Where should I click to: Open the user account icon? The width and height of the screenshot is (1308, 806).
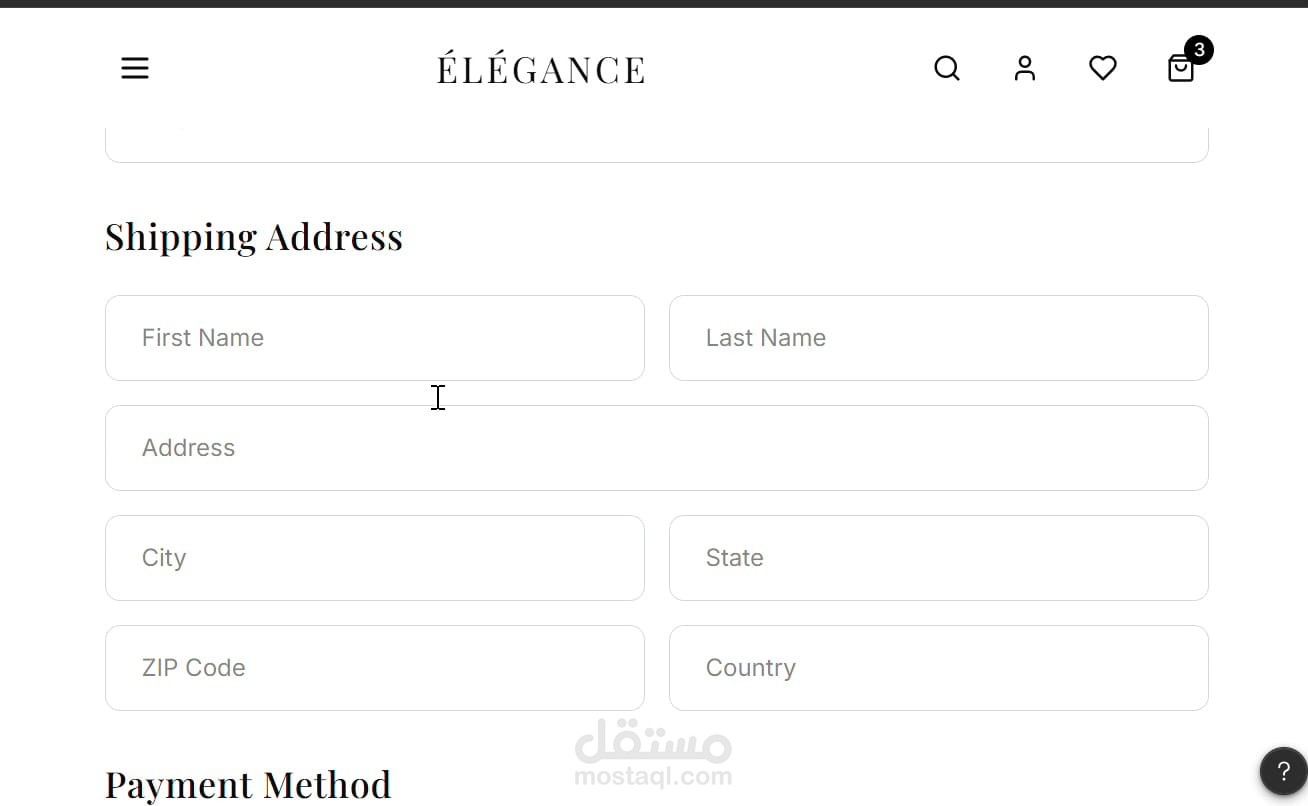(x=1024, y=68)
